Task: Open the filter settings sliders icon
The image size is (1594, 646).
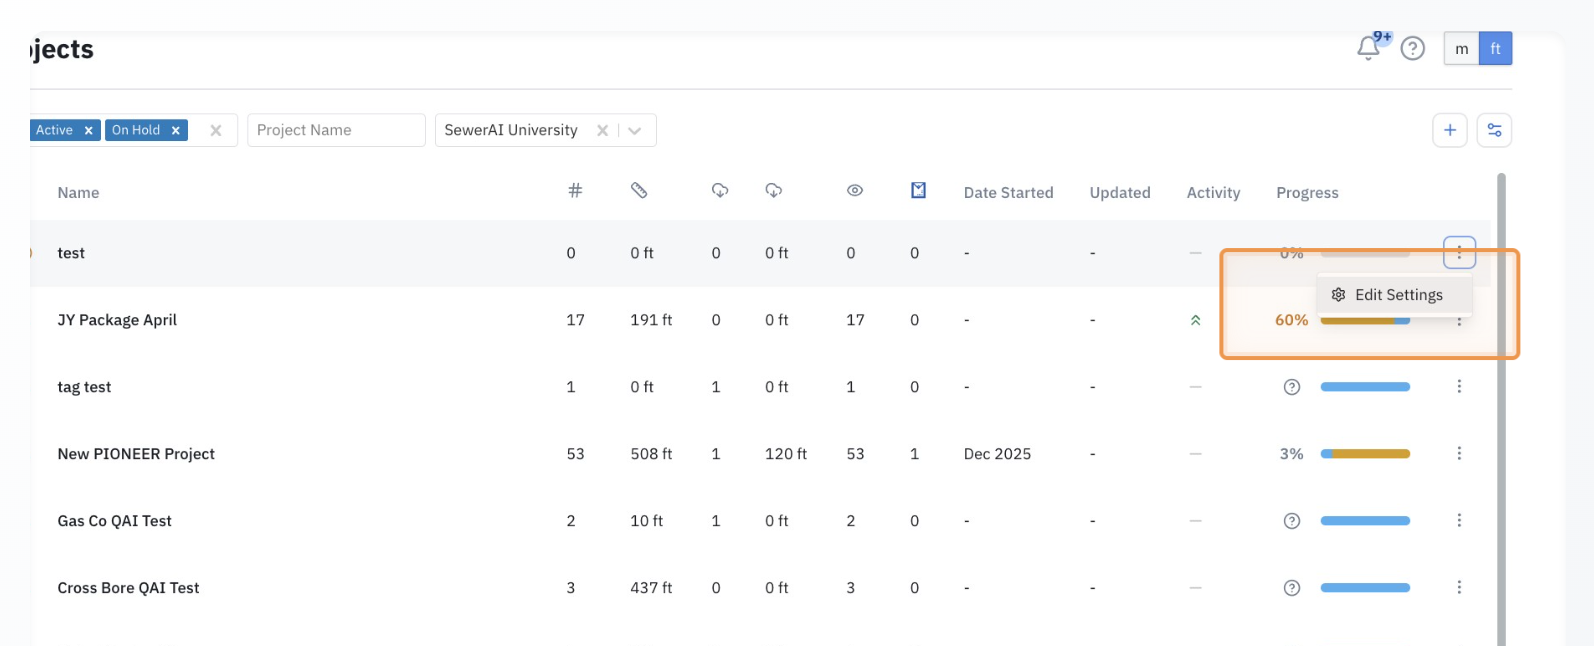Action: pos(1494,130)
